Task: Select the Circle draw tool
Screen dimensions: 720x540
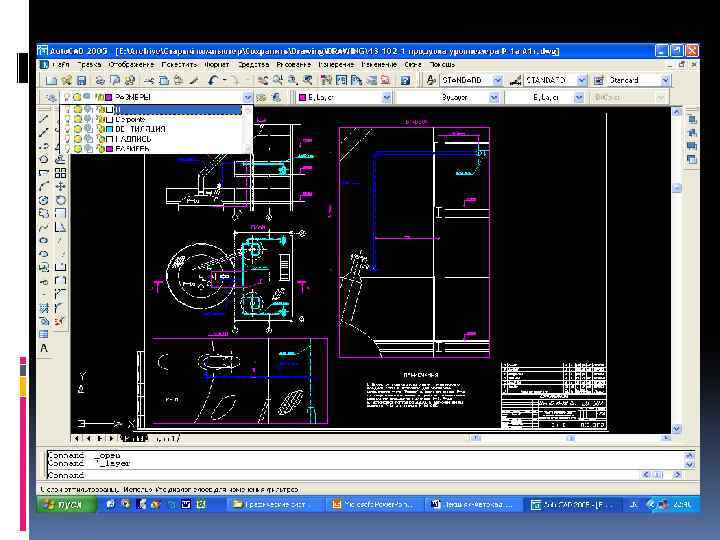Action: pyautogui.click(x=44, y=200)
